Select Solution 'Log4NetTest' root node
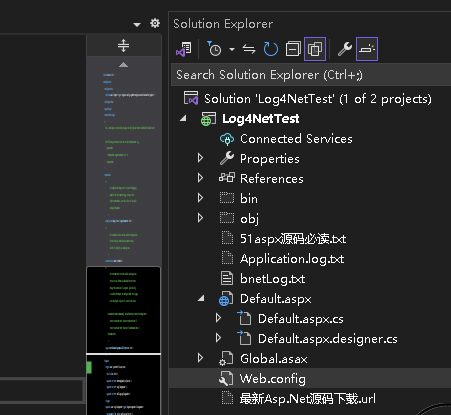The image size is (451, 415). tap(318, 99)
